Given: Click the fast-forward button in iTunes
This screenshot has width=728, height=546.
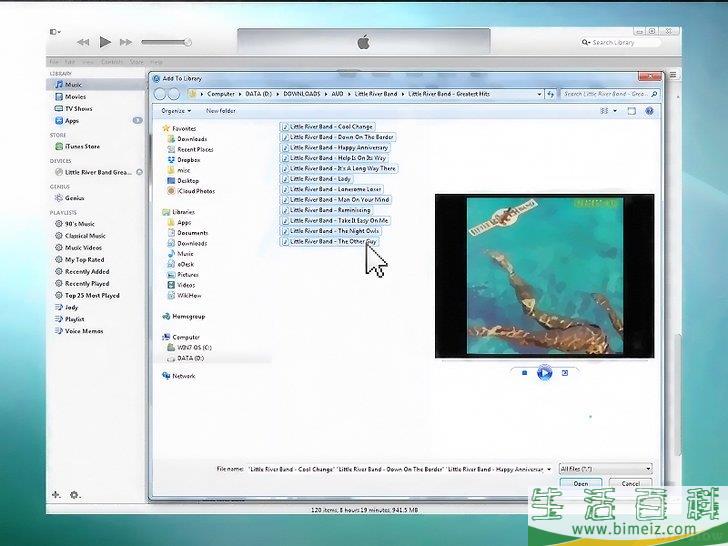Looking at the screenshot, I should click(x=126, y=42).
